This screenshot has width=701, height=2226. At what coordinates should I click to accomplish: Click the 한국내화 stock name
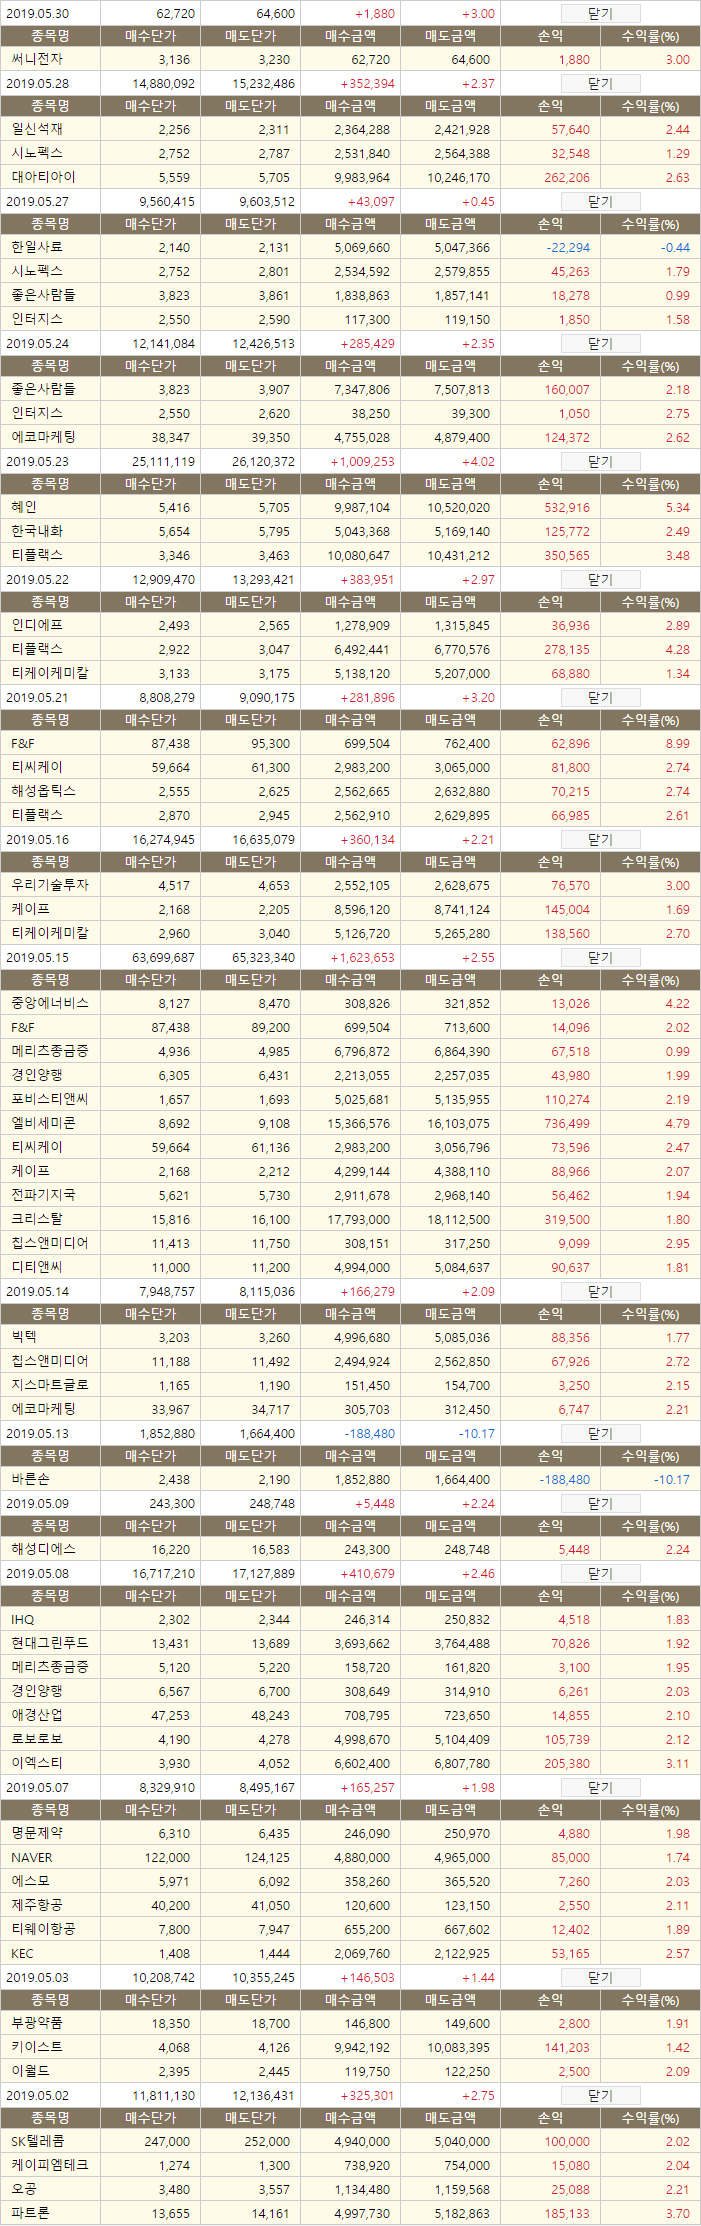pyautogui.click(x=36, y=532)
